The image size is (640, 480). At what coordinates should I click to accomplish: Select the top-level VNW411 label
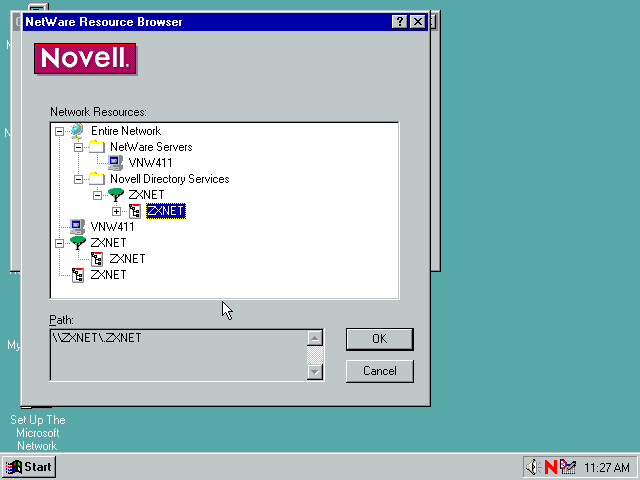[x=112, y=227]
